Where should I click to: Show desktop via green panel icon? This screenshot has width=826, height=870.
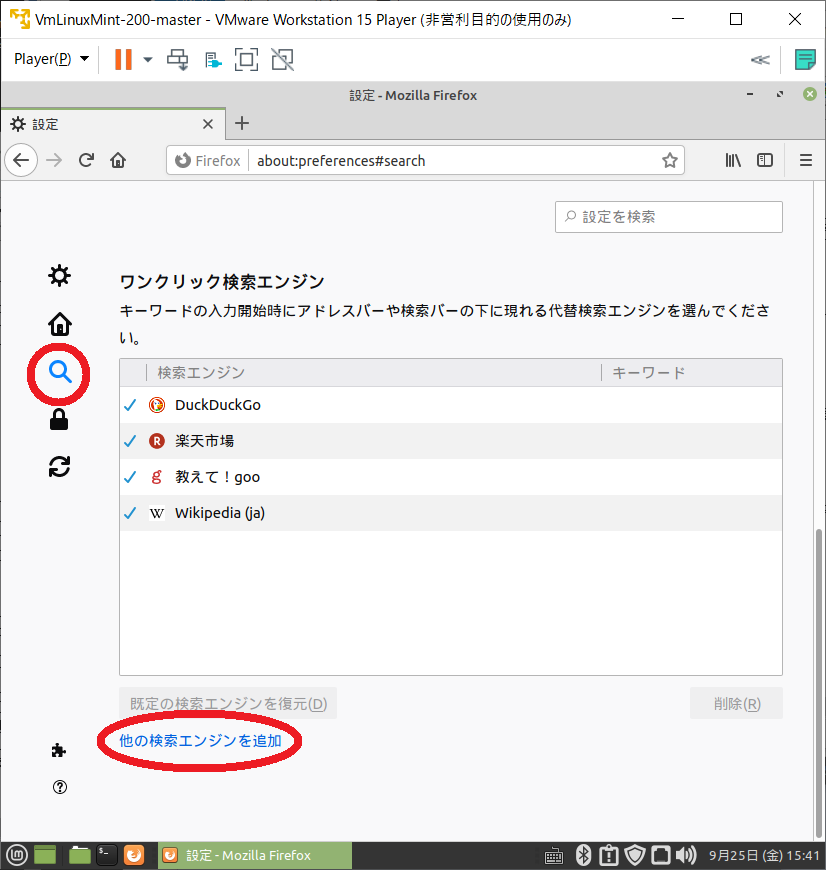45,855
